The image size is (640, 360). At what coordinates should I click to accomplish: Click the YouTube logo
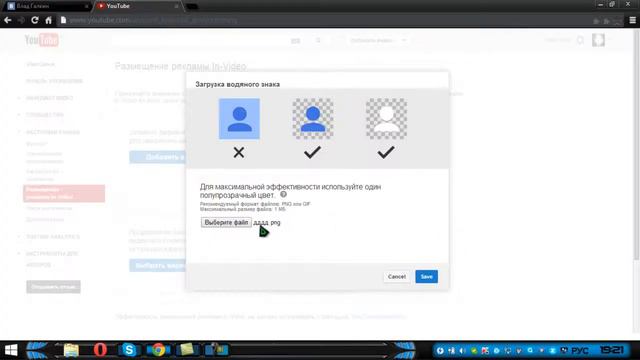pyautogui.click(x=42, y=40)
